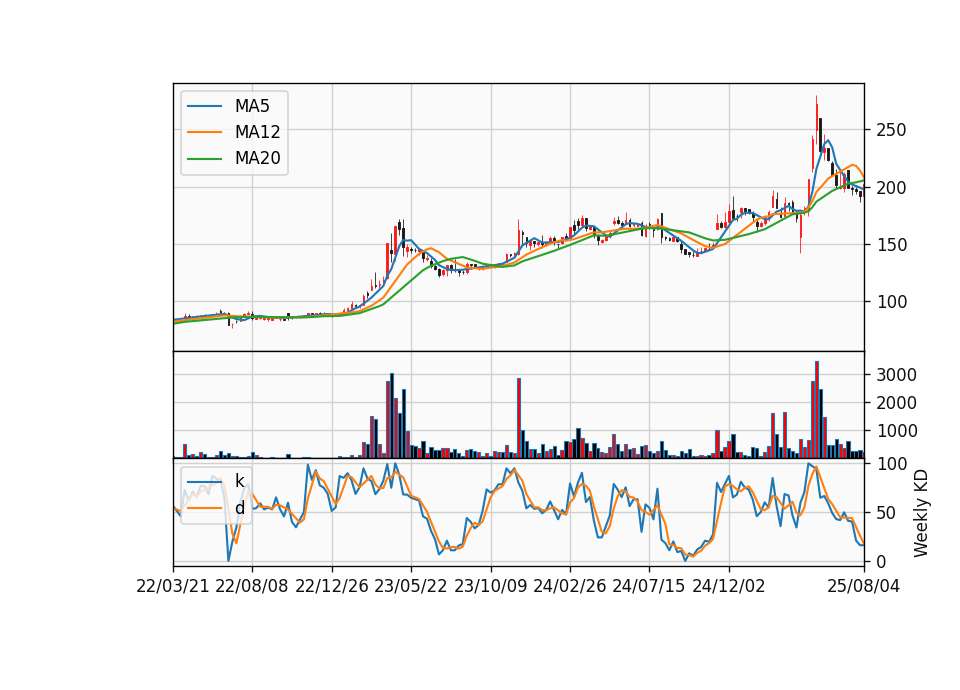
Task: Click the Weekly KD axis title
Action: [921, 513]
